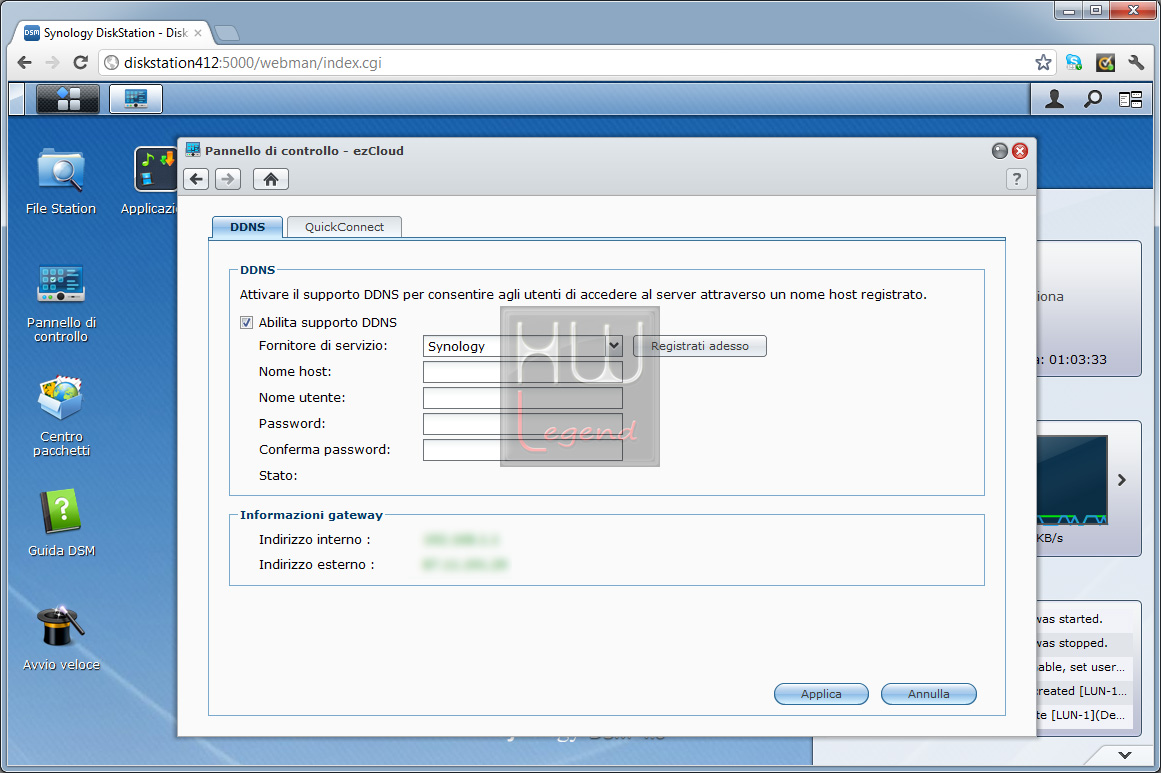Click the yellow checkmark extension icon

[1105, 63]
